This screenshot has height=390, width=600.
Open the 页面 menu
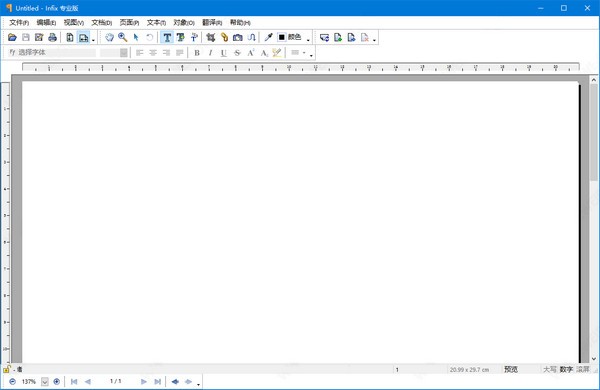pos(129,23)
